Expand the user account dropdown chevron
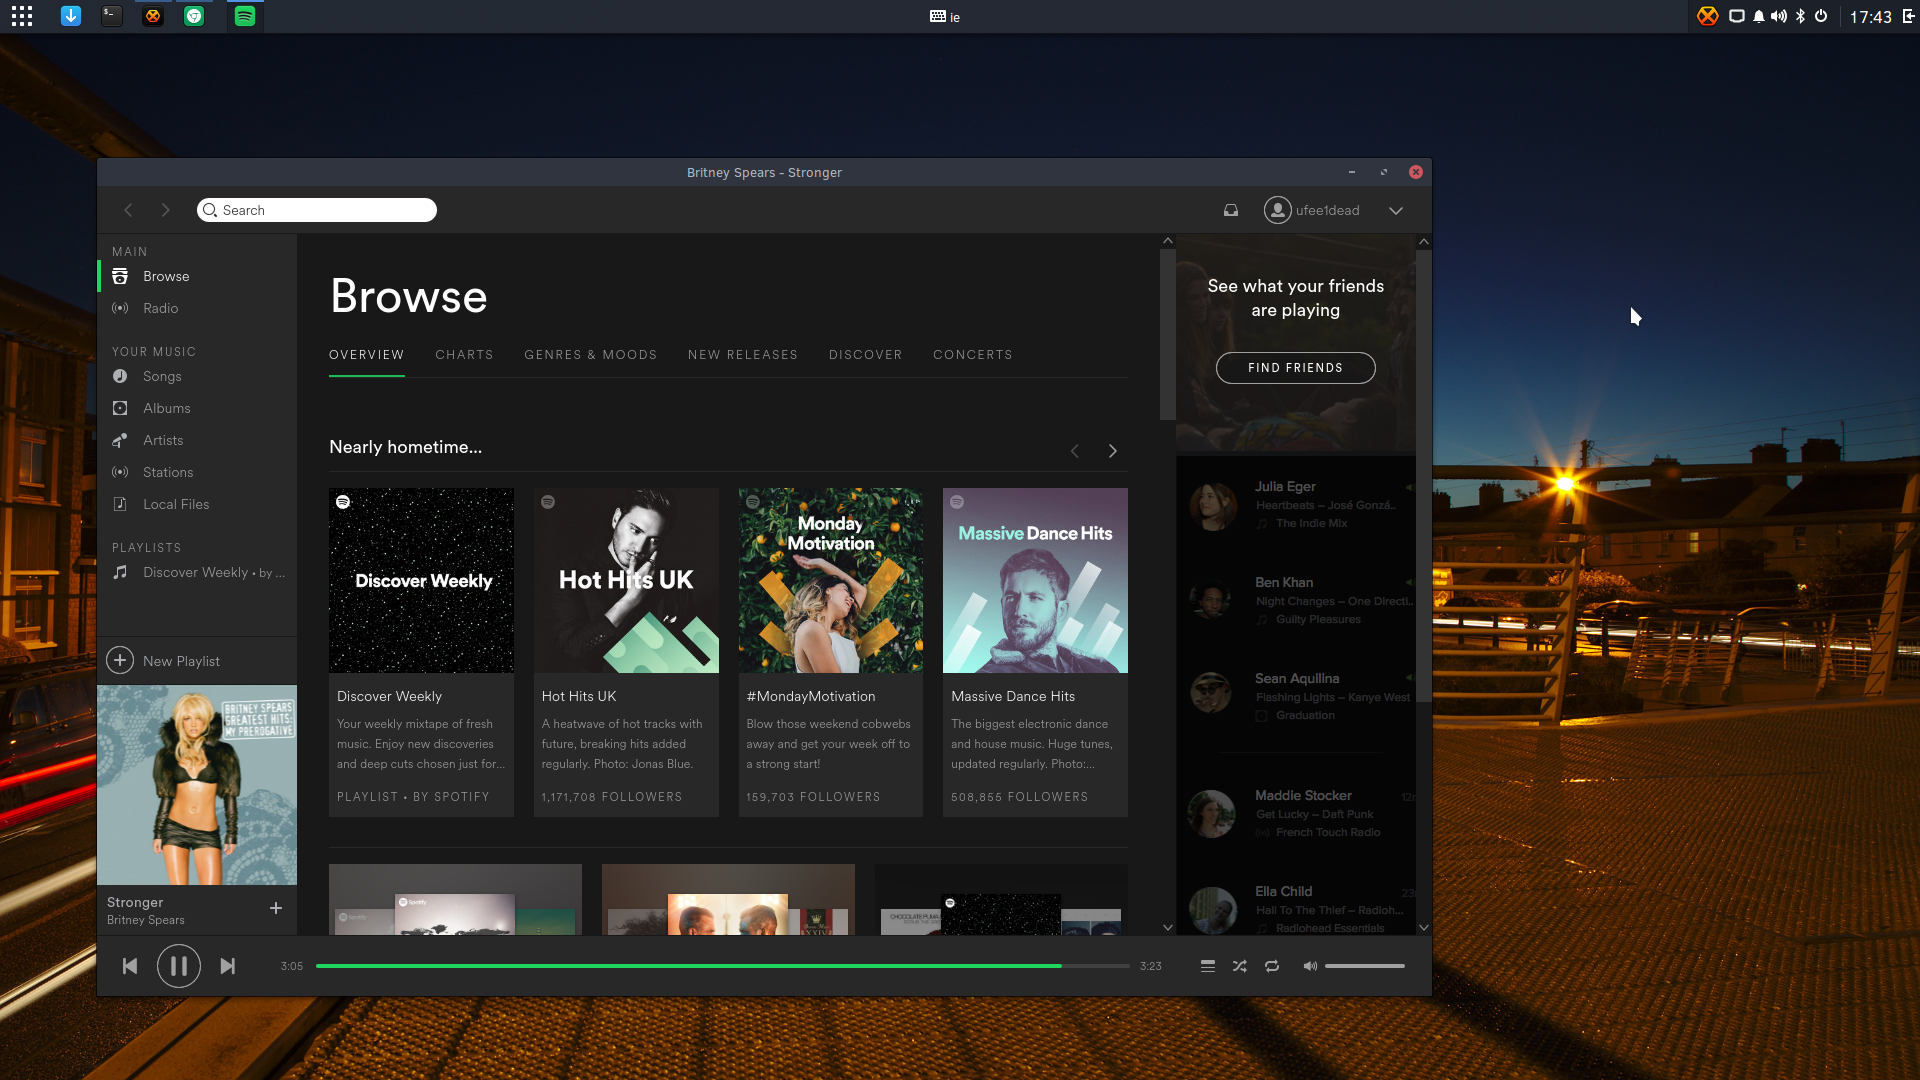1920x1080 pixels. point(1396,210)
